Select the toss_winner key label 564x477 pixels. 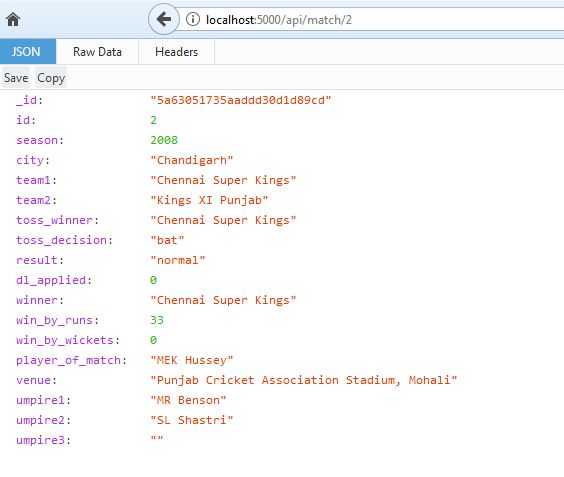(x=57, y=220)
